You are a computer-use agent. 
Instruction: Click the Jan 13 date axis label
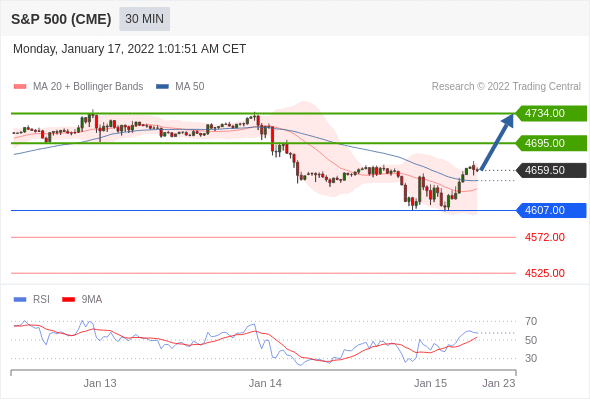(x=100, y=383)
